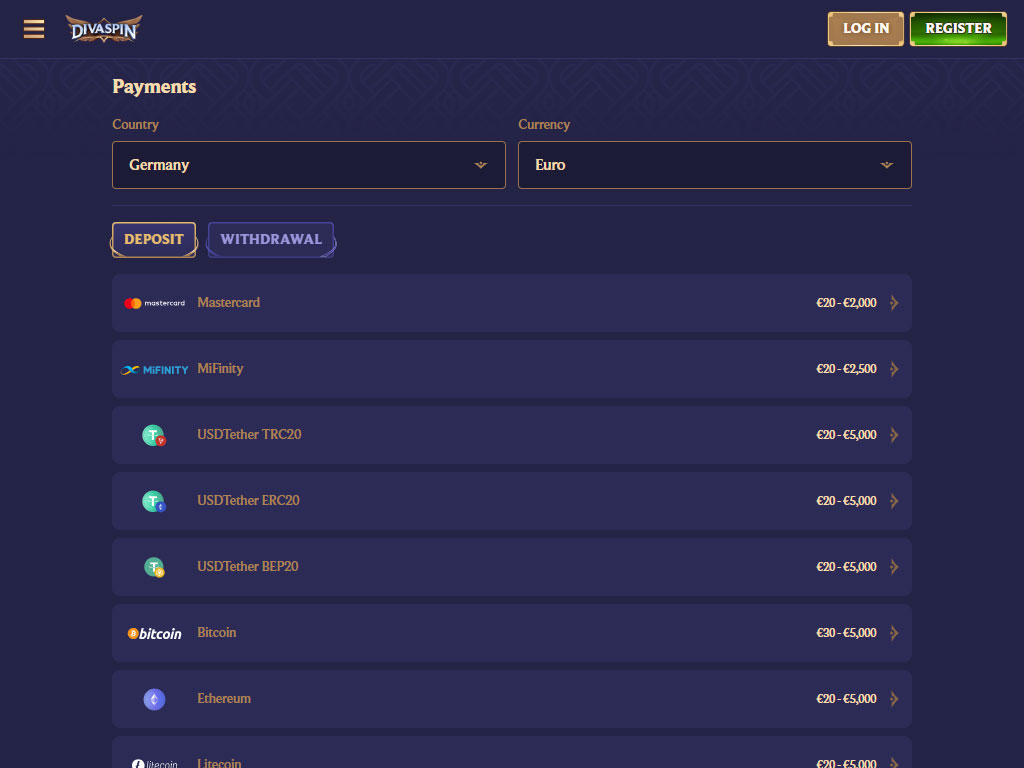Expand the Ethereum row arrow

[894, 699]
